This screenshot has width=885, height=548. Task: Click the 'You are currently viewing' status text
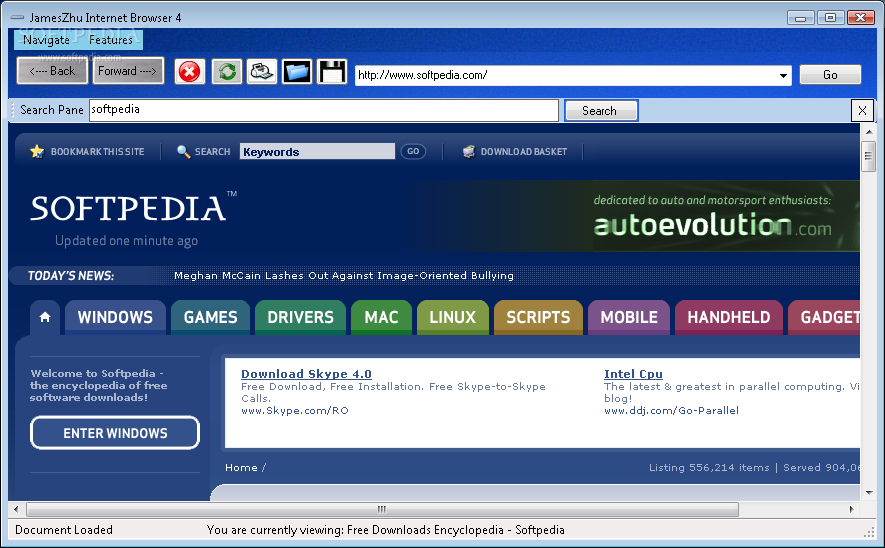[385, 529]
